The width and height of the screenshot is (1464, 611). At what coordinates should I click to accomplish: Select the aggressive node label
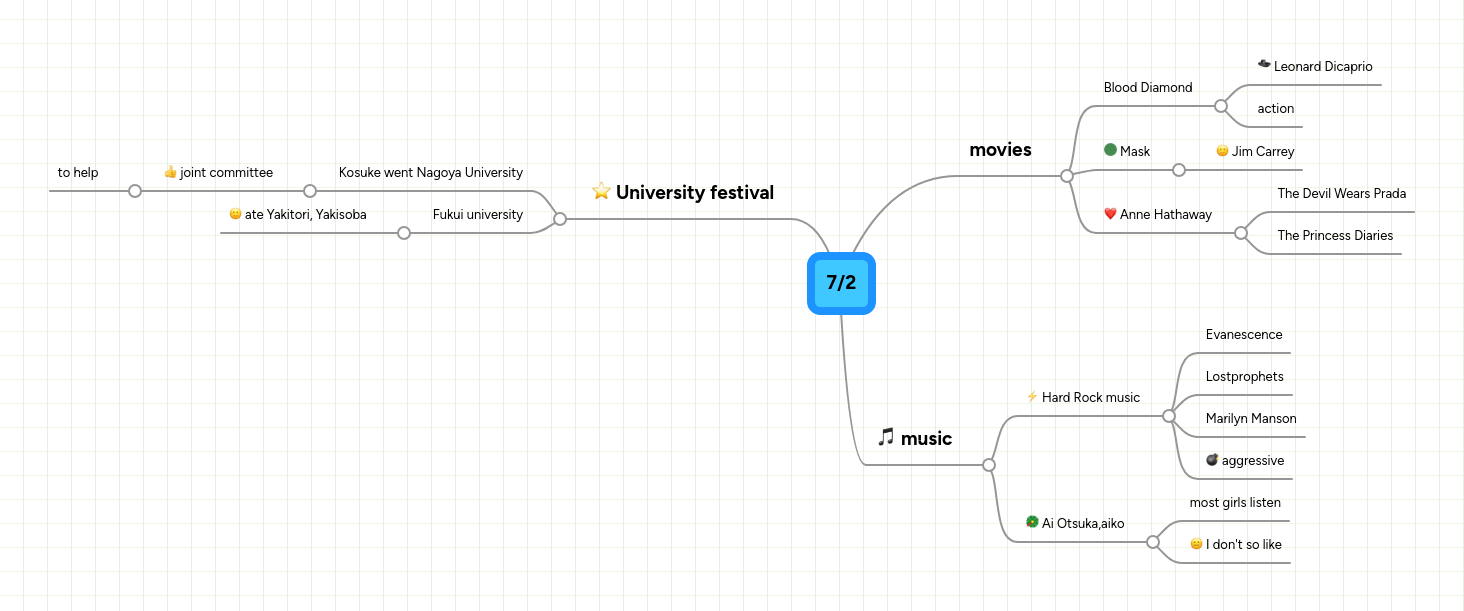pyautogui.click(x=1253, y=460)
